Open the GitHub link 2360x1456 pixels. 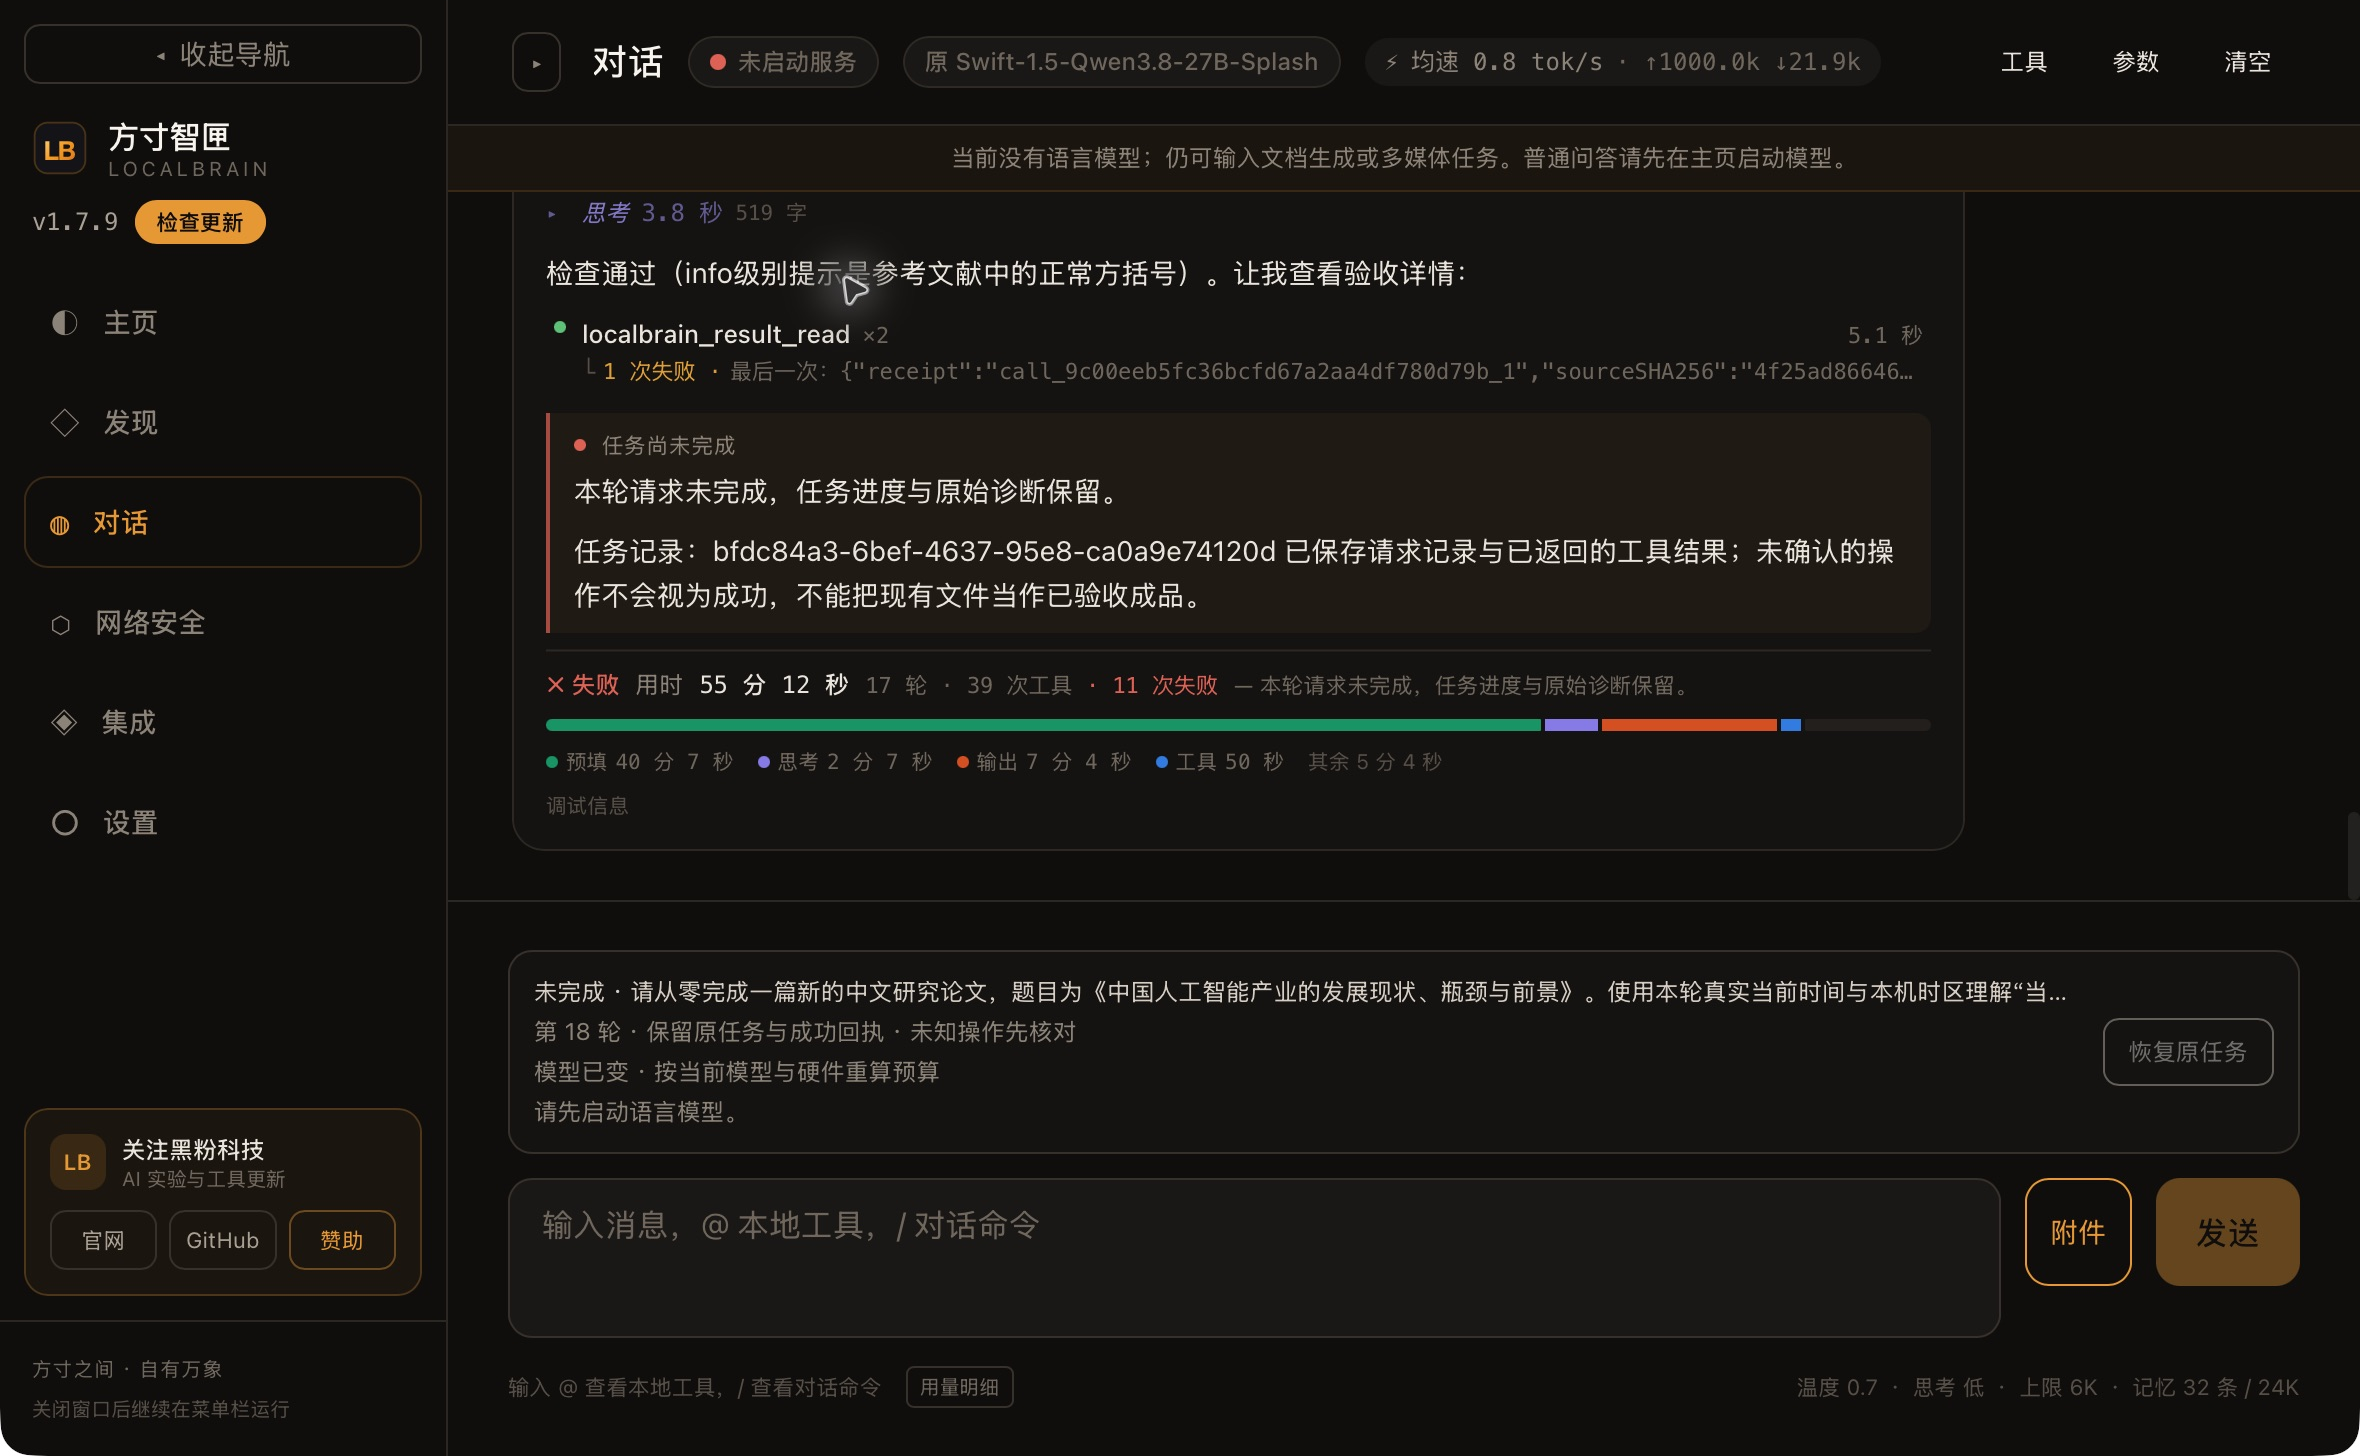point(223,1240)
